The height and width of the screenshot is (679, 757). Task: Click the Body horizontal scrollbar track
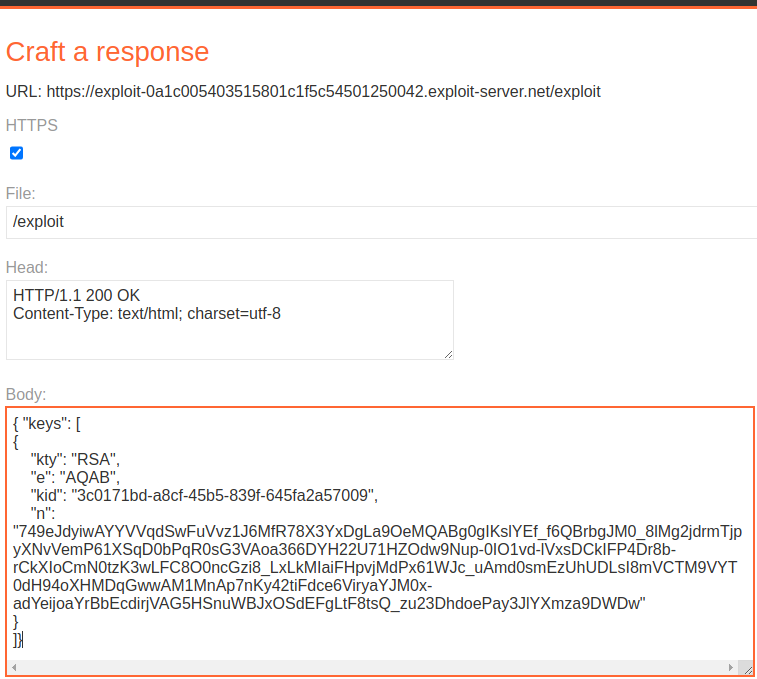373,667
